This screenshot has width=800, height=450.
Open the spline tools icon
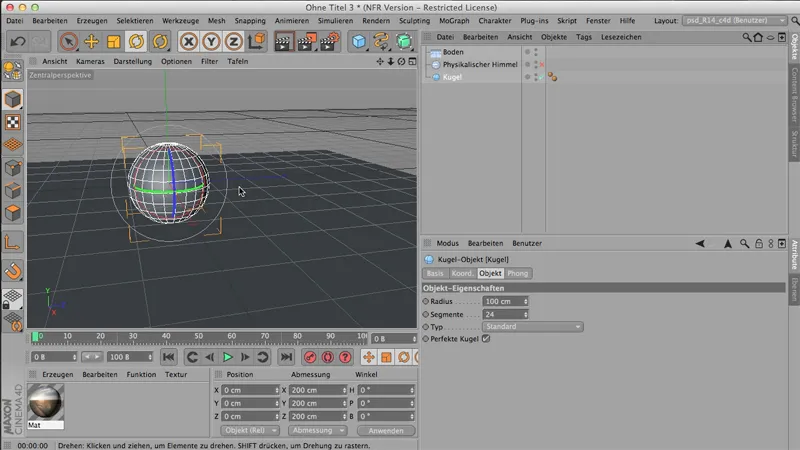(x=381, y=41)
